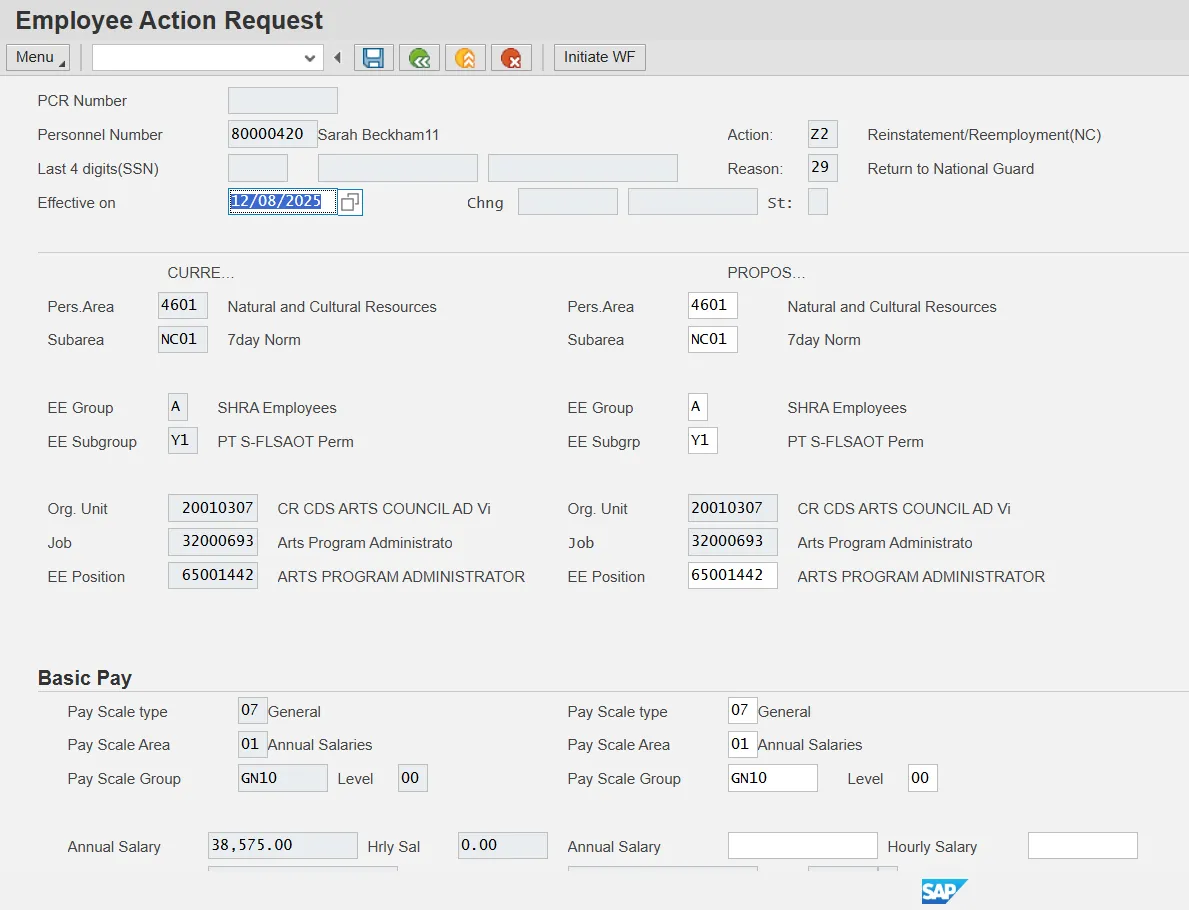Click the orange Exit icon
The height and width of the screenshot is (910, 1189).
coord(465,58)
